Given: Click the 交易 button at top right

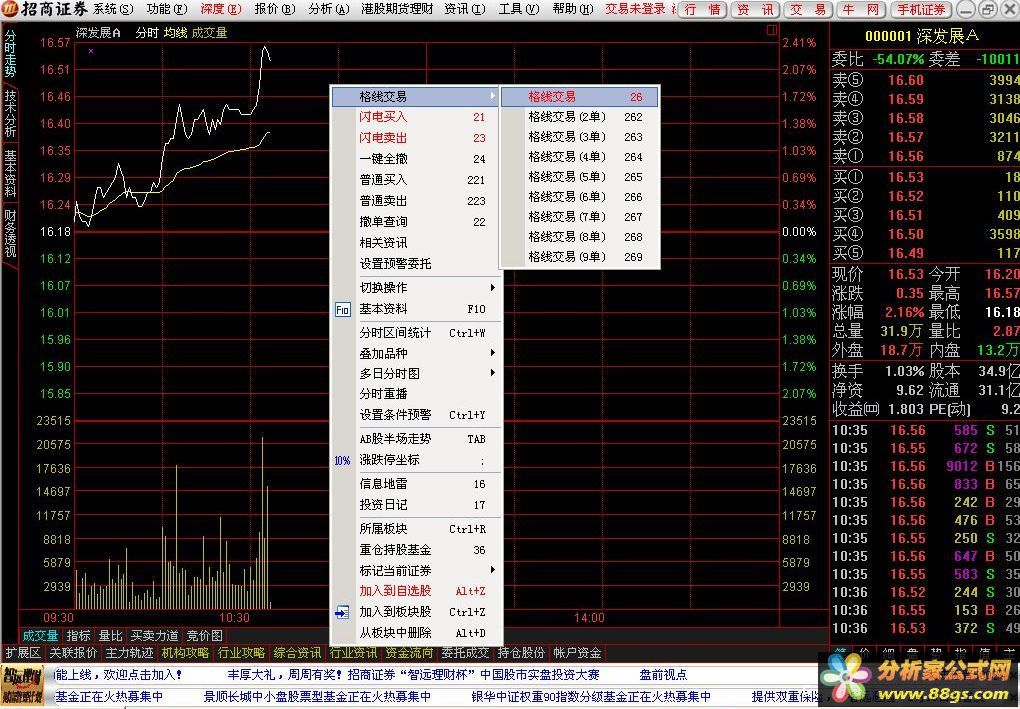Looking at the screenshot, I should click(809, 10).
